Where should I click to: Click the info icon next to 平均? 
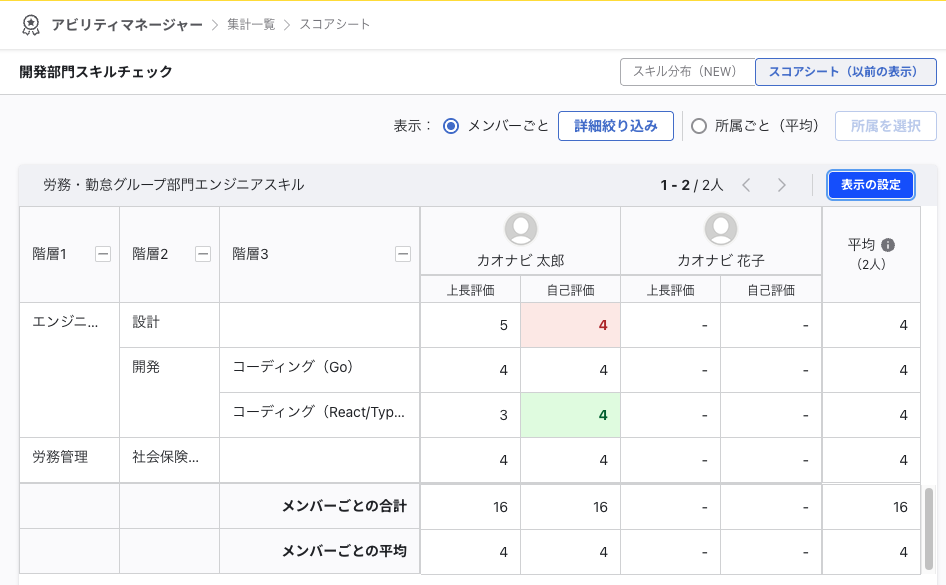pos(888,245)
